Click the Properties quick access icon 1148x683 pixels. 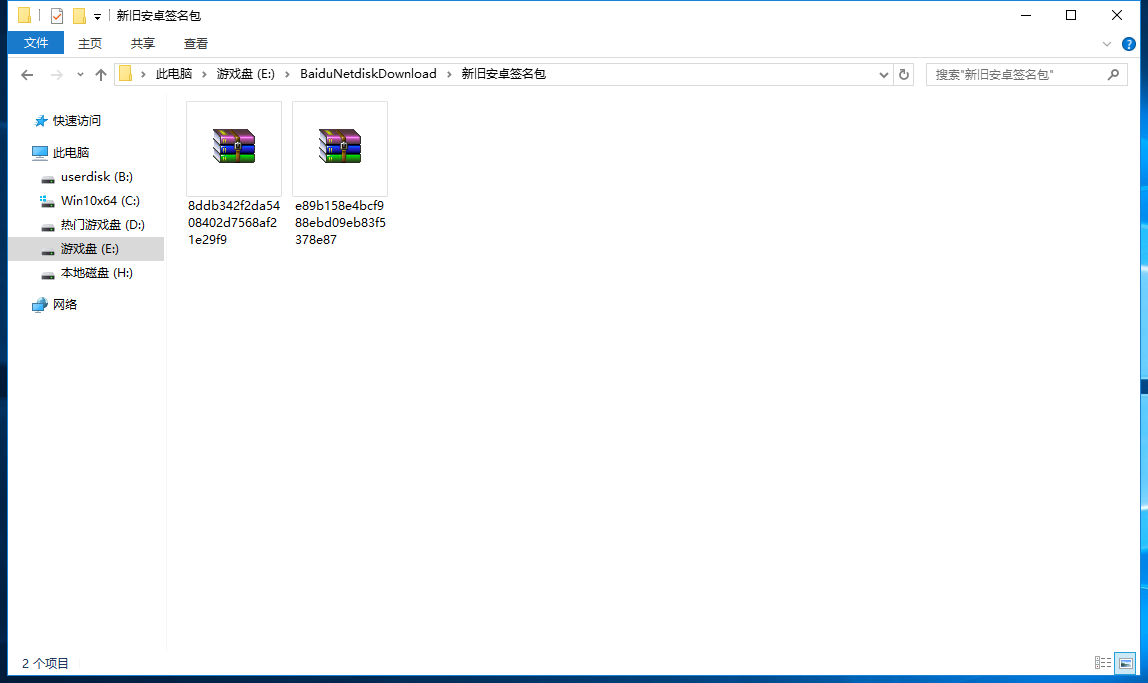56,15
